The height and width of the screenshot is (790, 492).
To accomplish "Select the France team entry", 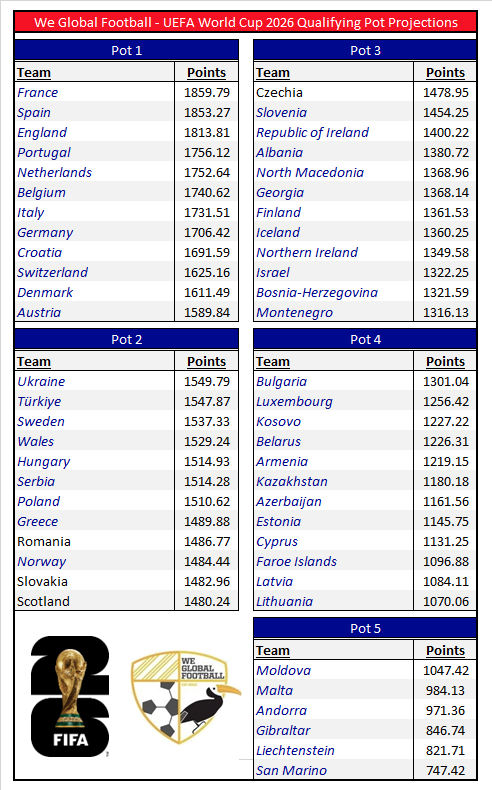I will (38, 93).
